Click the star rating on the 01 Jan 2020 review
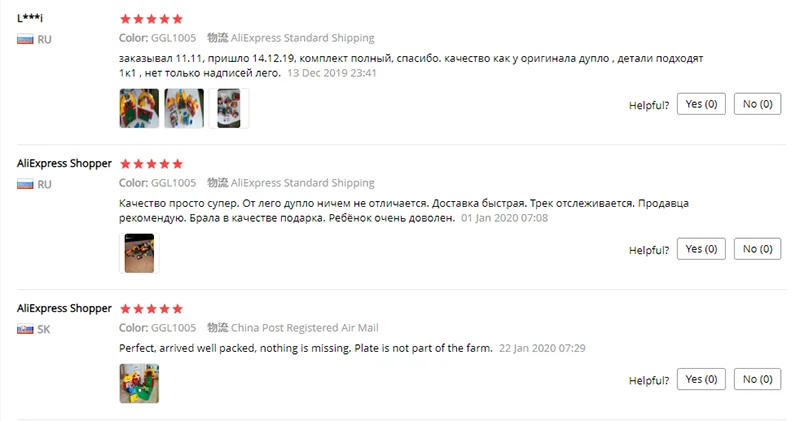This screenshot has height=421, width=800. pyautogui.click(x=151, y=164)
